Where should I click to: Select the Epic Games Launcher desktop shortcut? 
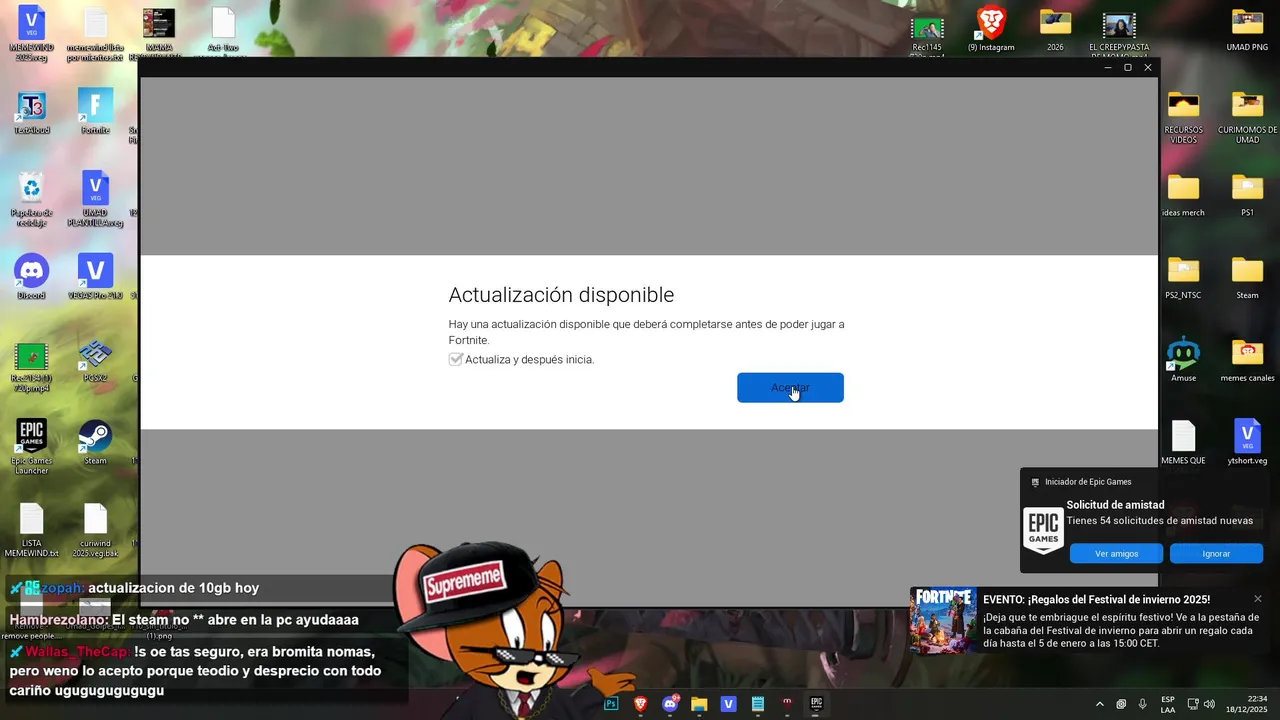point(31,446)
